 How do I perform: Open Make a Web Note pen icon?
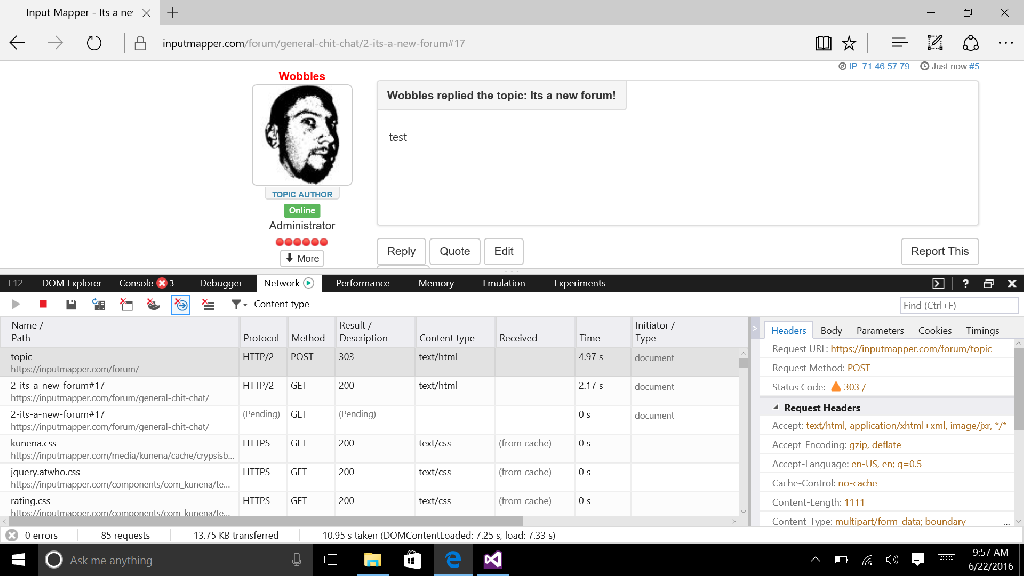(935, 43)
